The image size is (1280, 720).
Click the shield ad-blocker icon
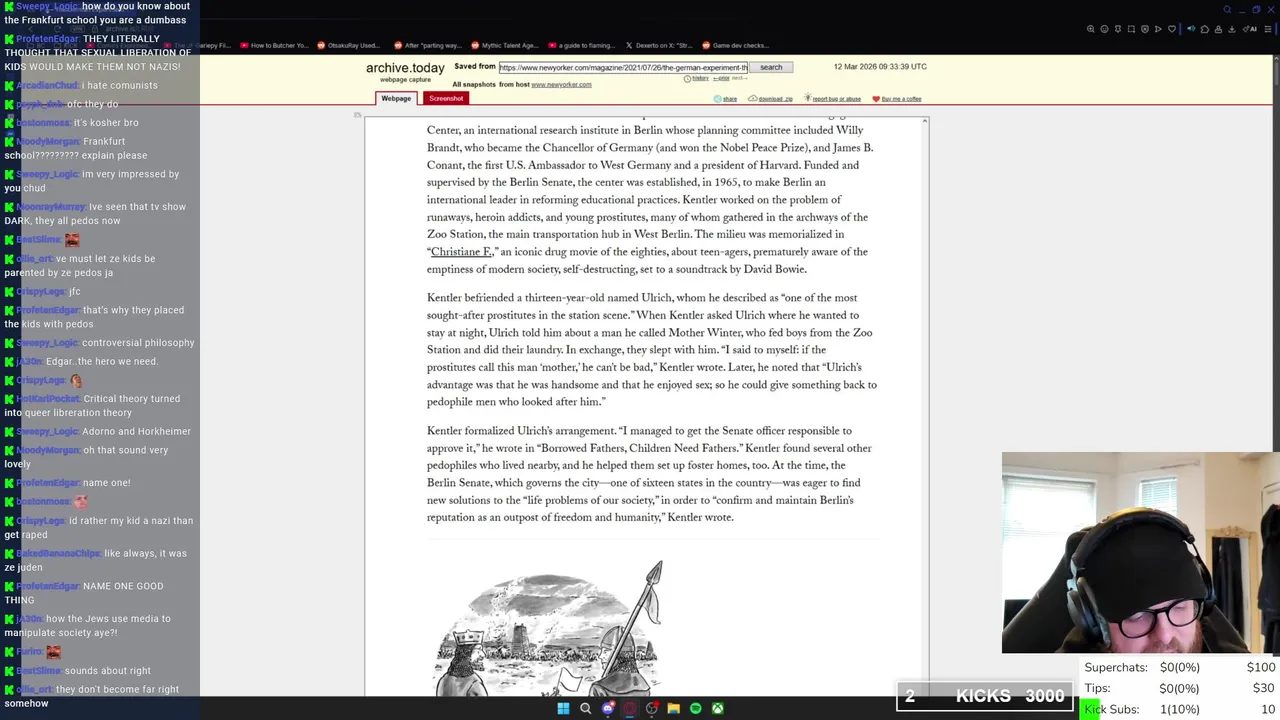(x=1145, y=29)
